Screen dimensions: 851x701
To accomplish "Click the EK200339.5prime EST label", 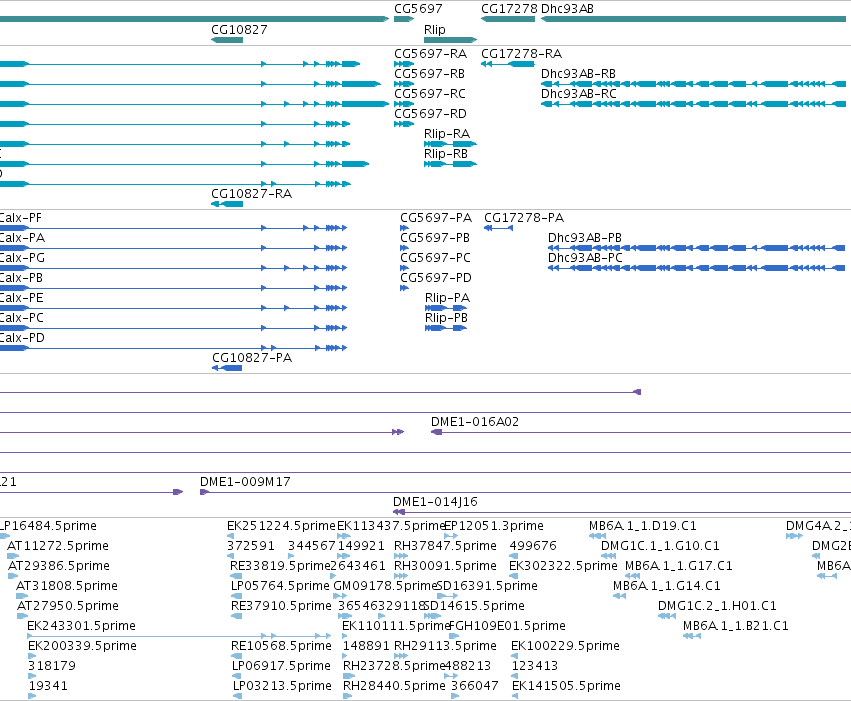I will tap(82, 646).
